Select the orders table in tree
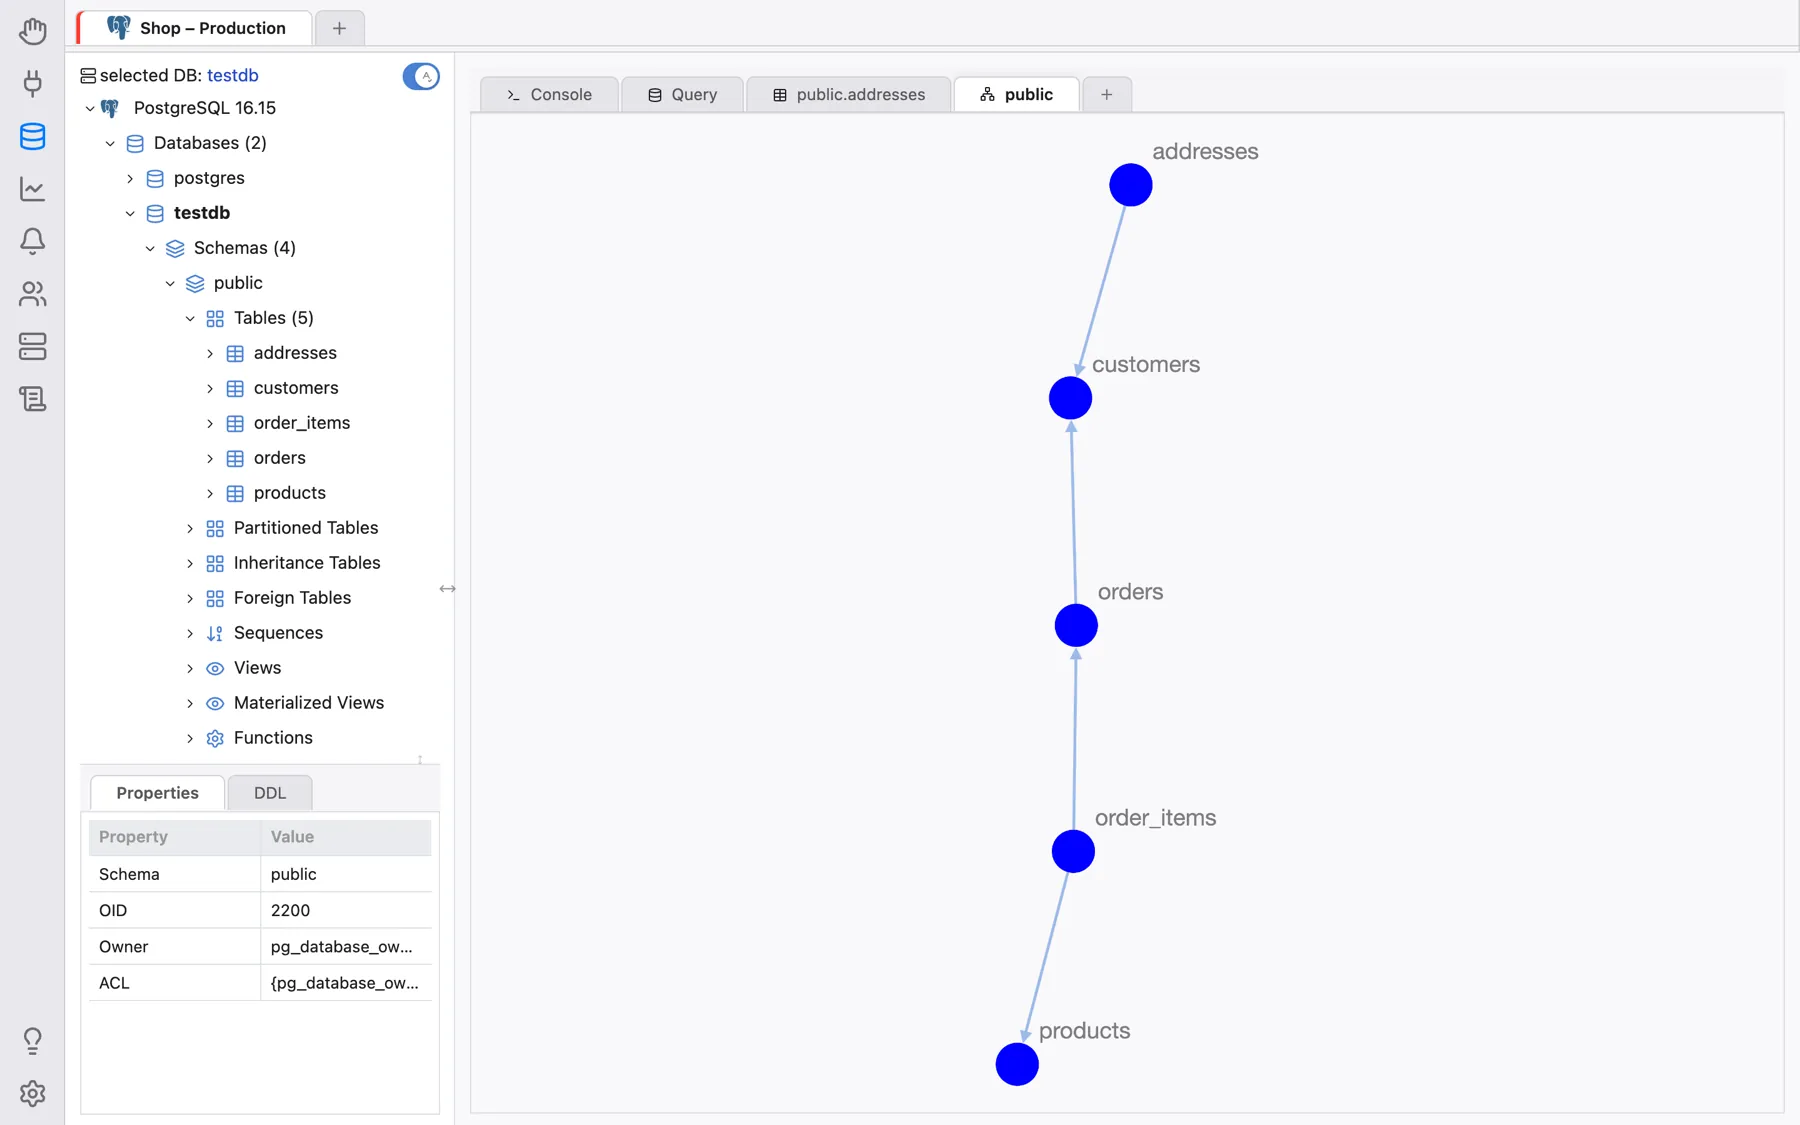 pos(280,458)
